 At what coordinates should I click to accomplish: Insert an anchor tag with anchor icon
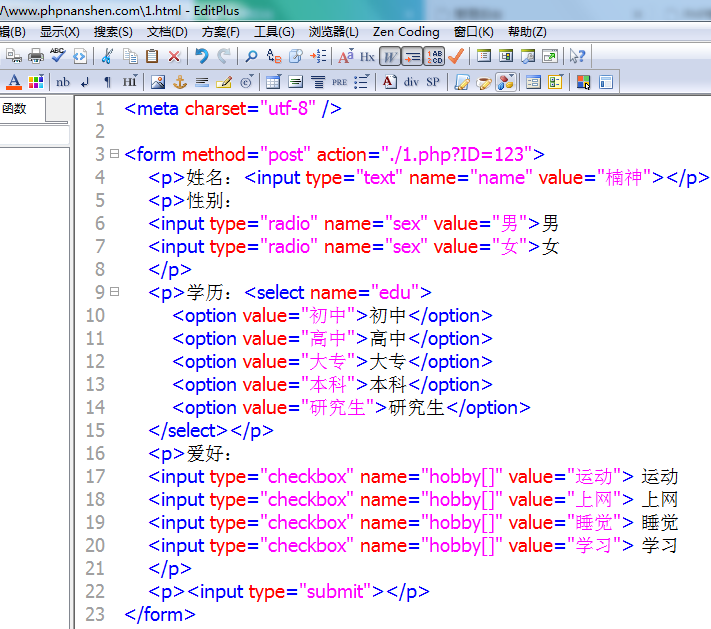pyautogui.click(x=180, y=82)
